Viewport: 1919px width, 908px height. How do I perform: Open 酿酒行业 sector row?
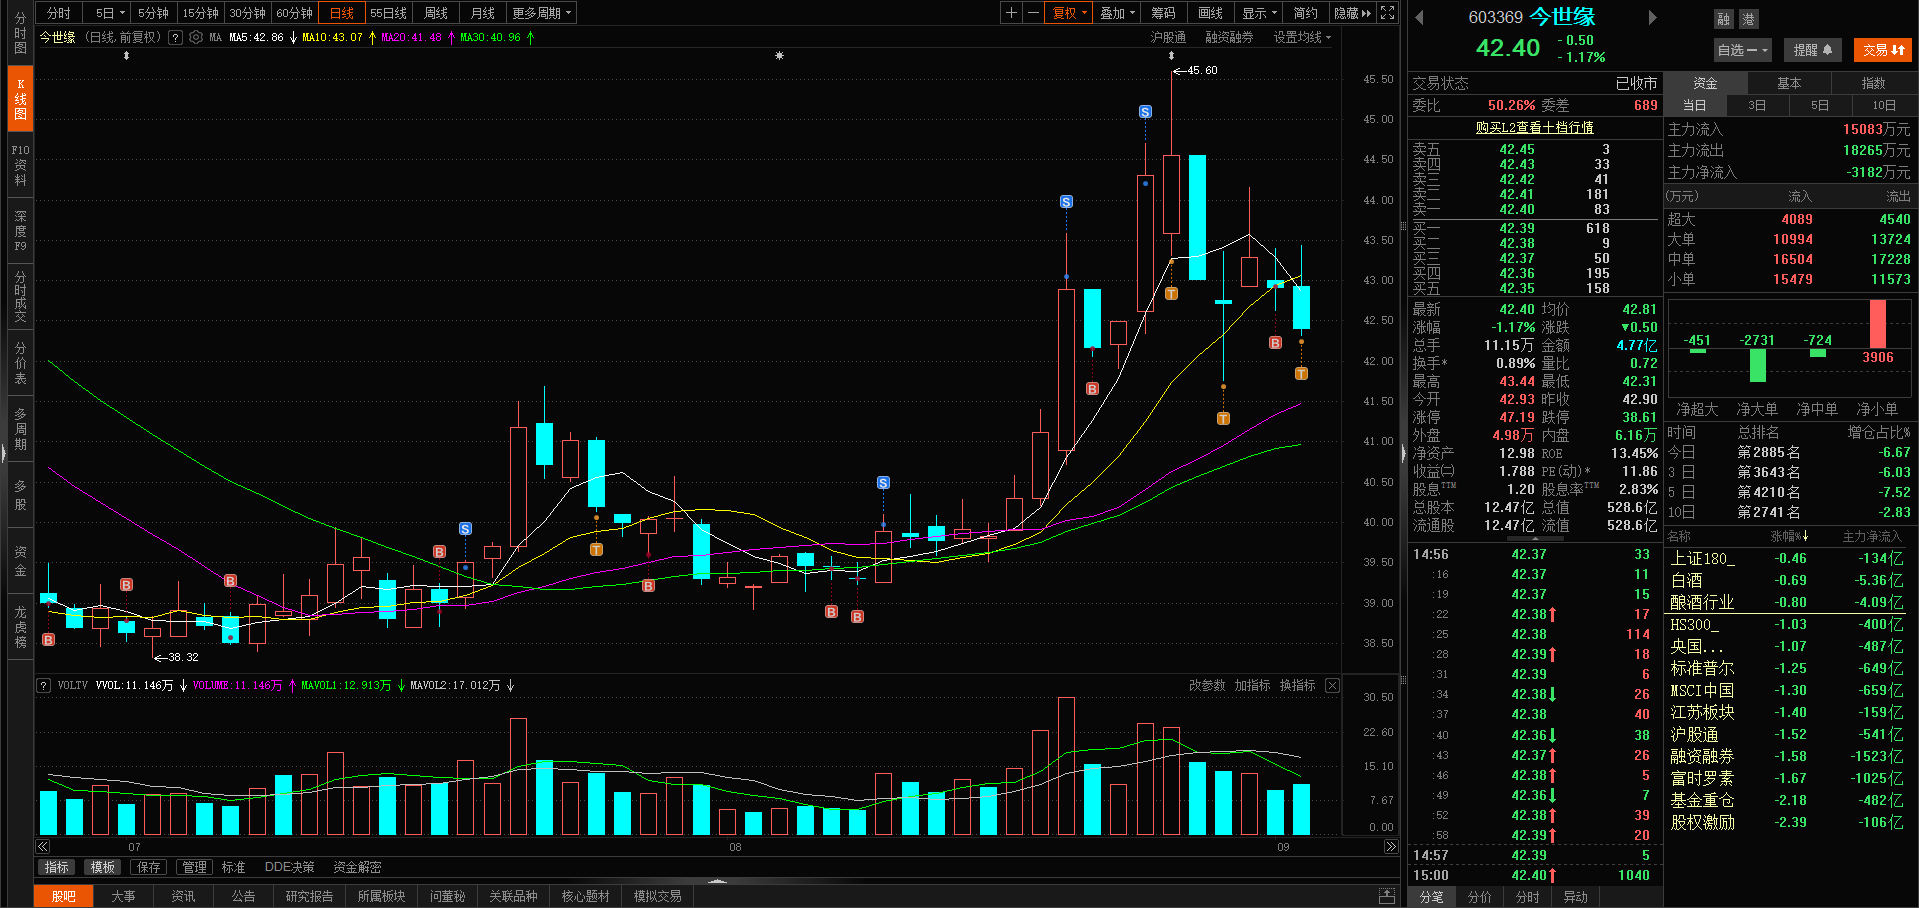pos(1790,602)
